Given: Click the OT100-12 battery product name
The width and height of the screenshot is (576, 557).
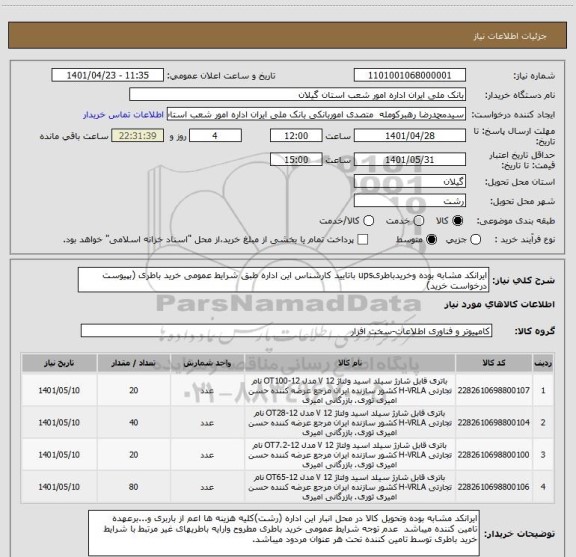Looking at the screenshot, I should pos(350,391).
